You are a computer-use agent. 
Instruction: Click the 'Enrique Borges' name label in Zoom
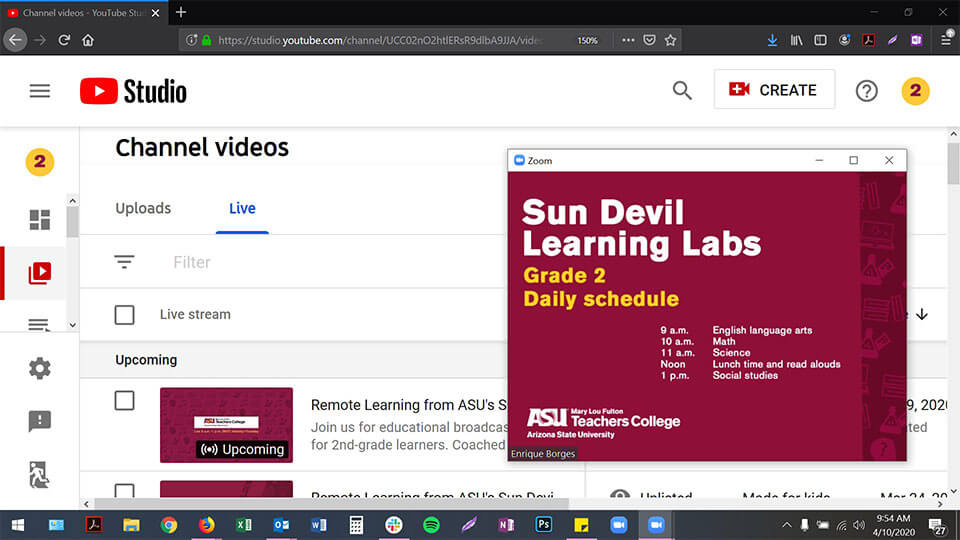tap(542, 454)
